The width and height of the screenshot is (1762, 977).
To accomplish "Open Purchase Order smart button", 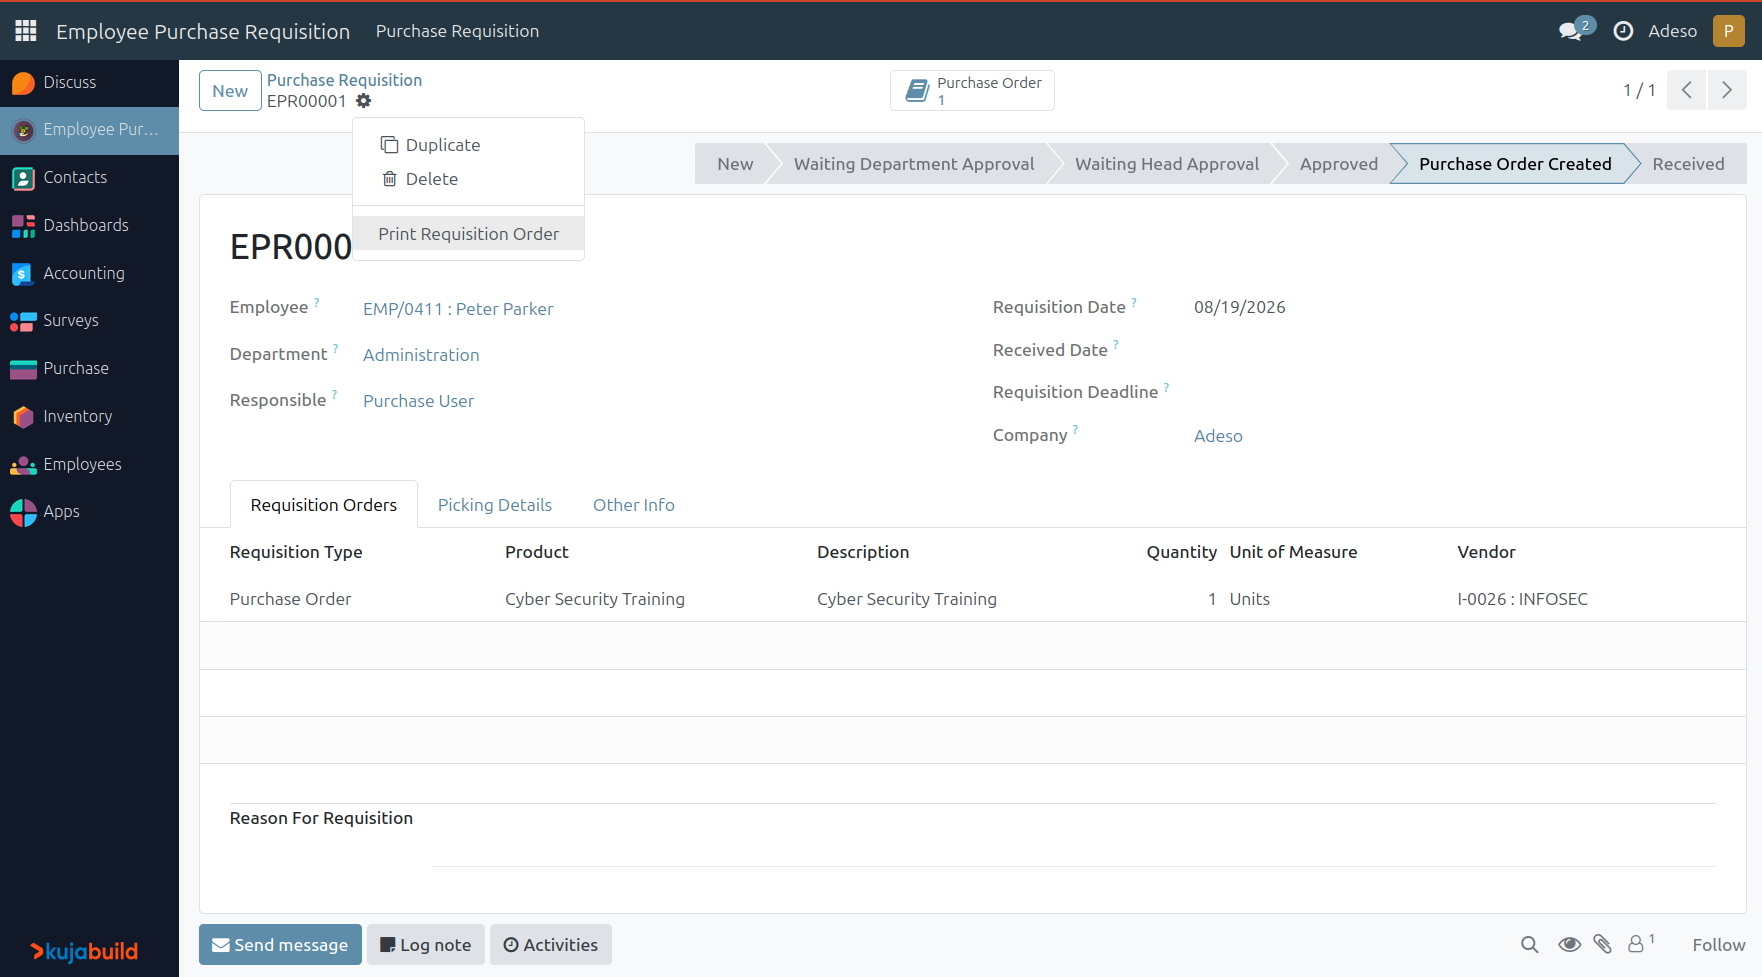I will pos(972,90).
